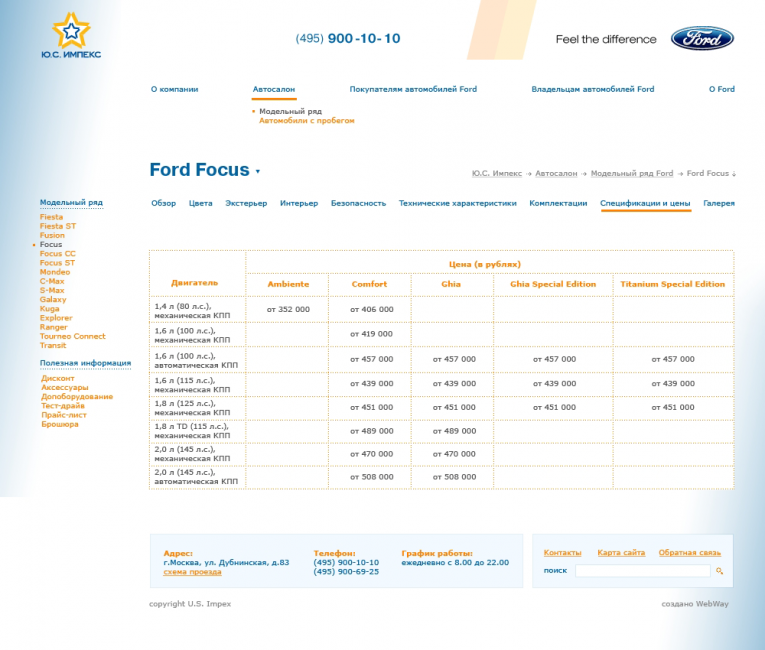Open Покупателям автомобилей Ford menu

413,89
